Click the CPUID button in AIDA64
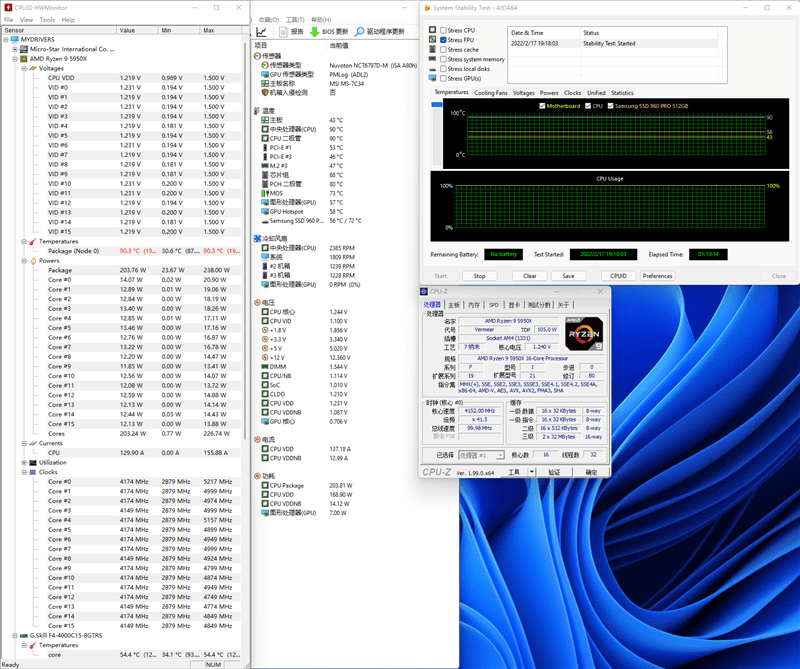 pos(618,276)
